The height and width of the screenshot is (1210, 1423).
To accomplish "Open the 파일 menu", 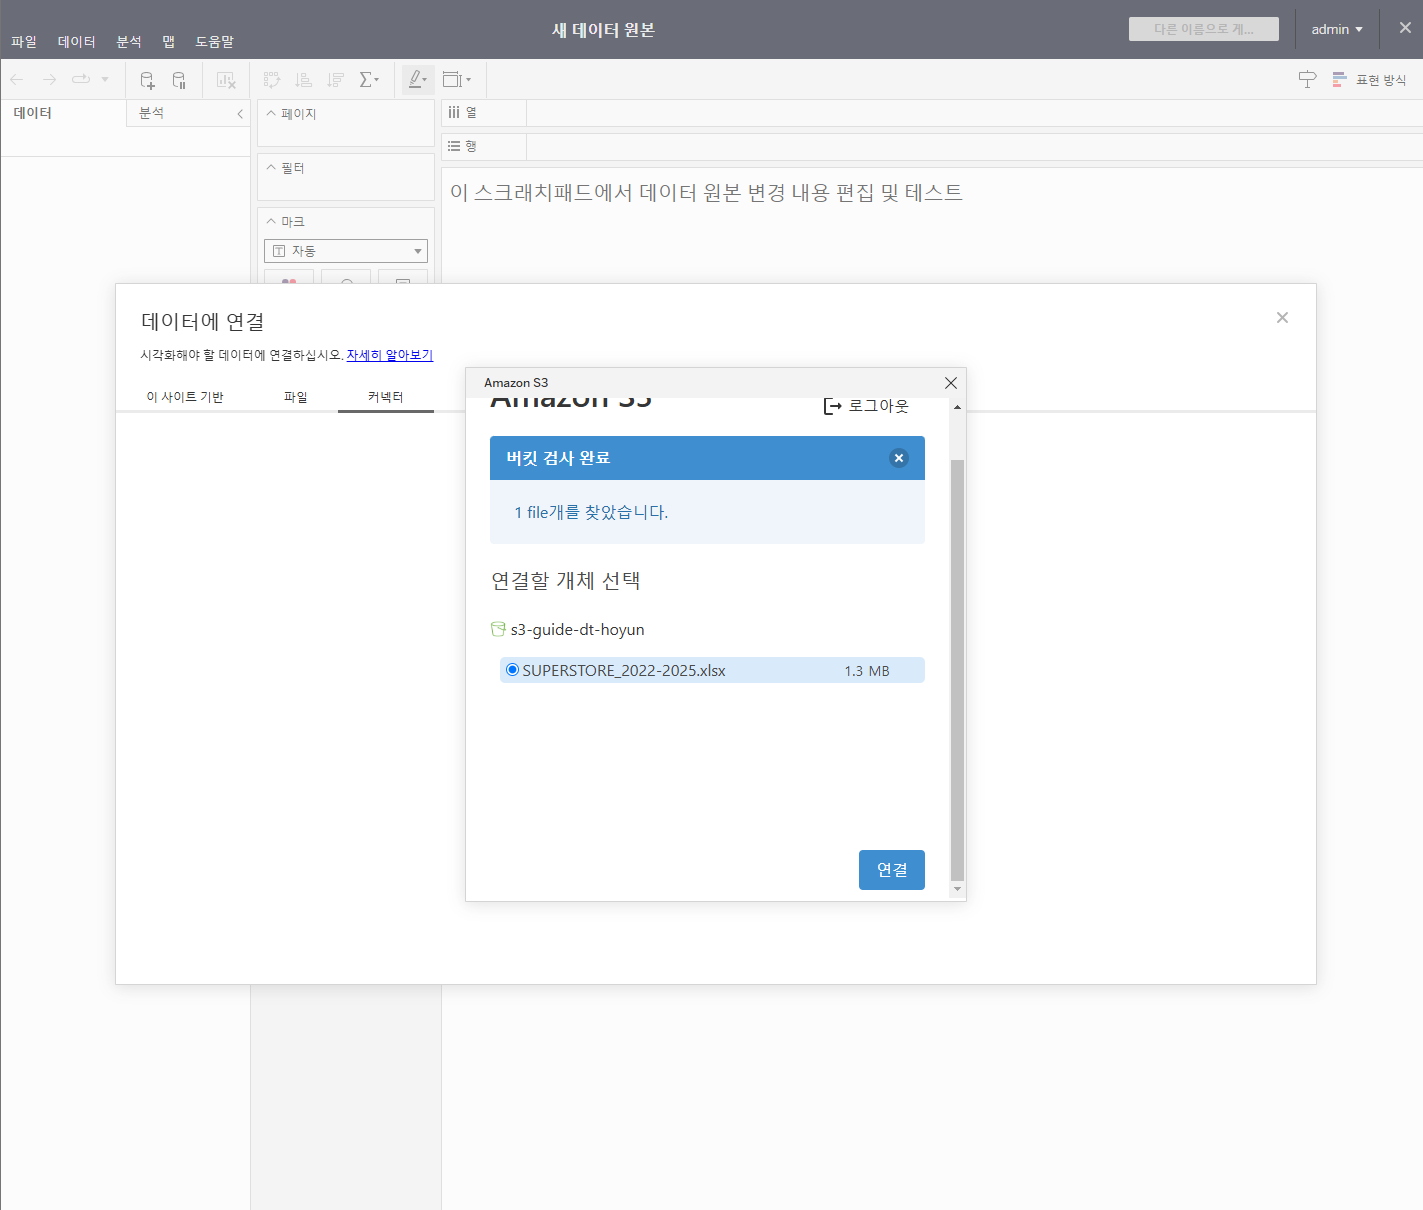I will click(x=24, y=41).
